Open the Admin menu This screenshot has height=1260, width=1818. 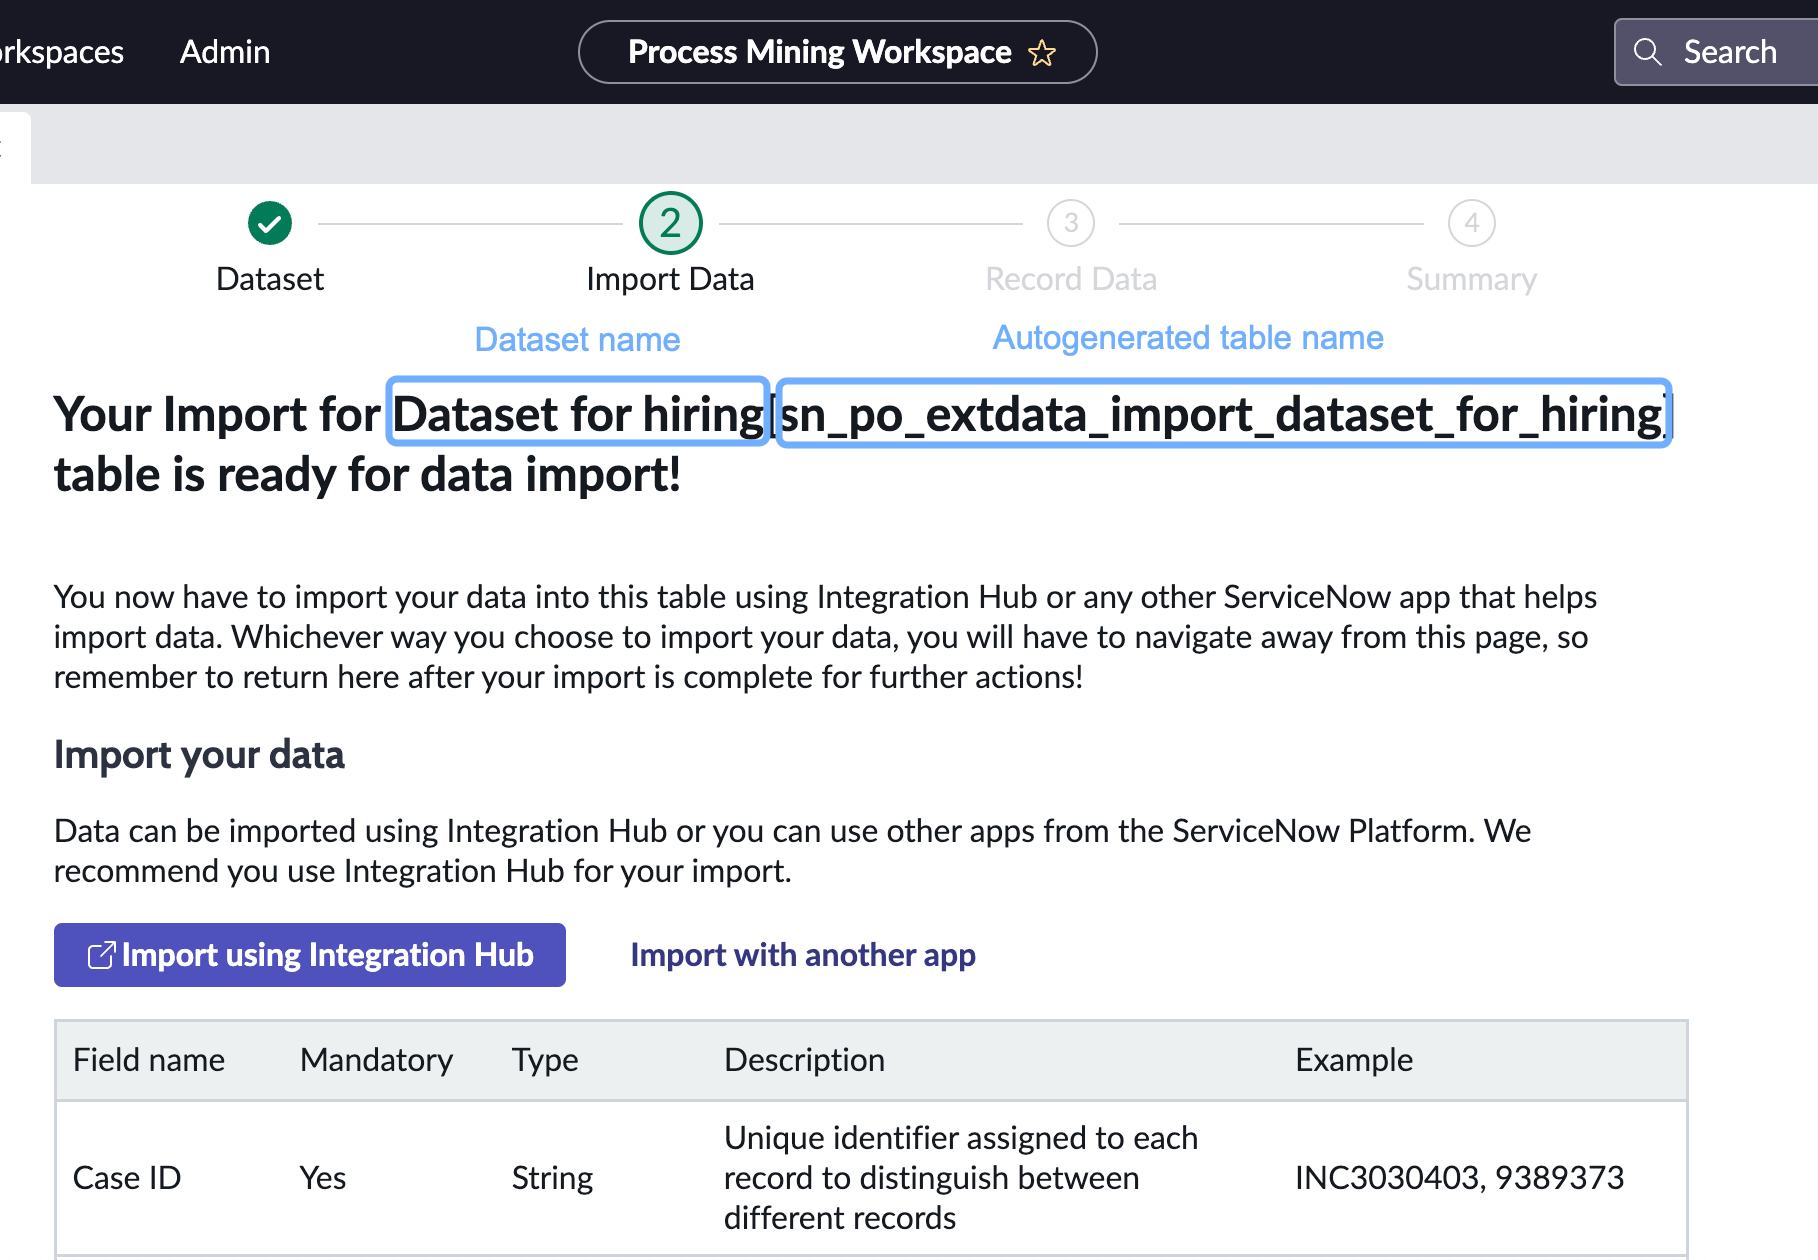click(x=225, y=52)
